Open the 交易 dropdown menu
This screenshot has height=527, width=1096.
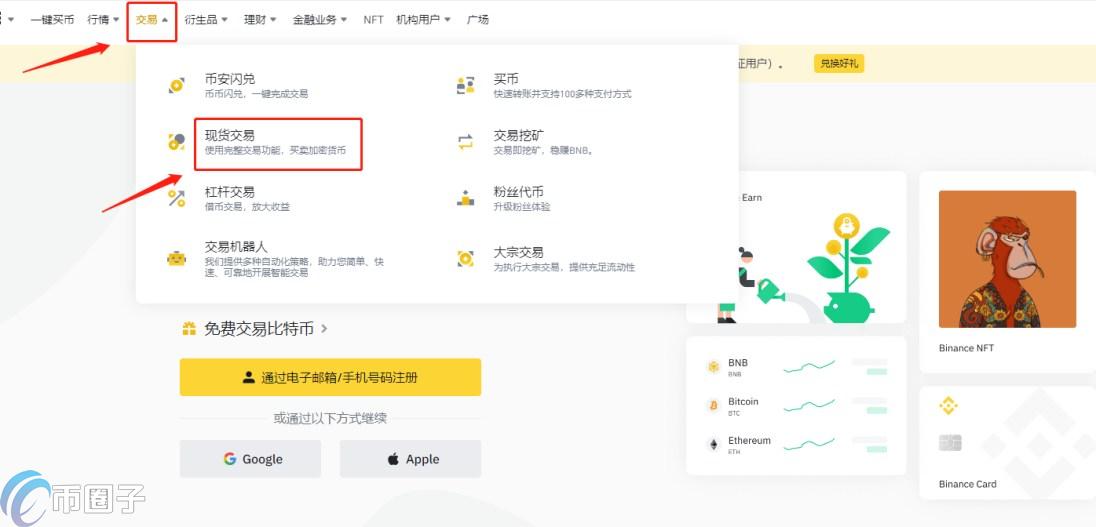coord(152,20)
